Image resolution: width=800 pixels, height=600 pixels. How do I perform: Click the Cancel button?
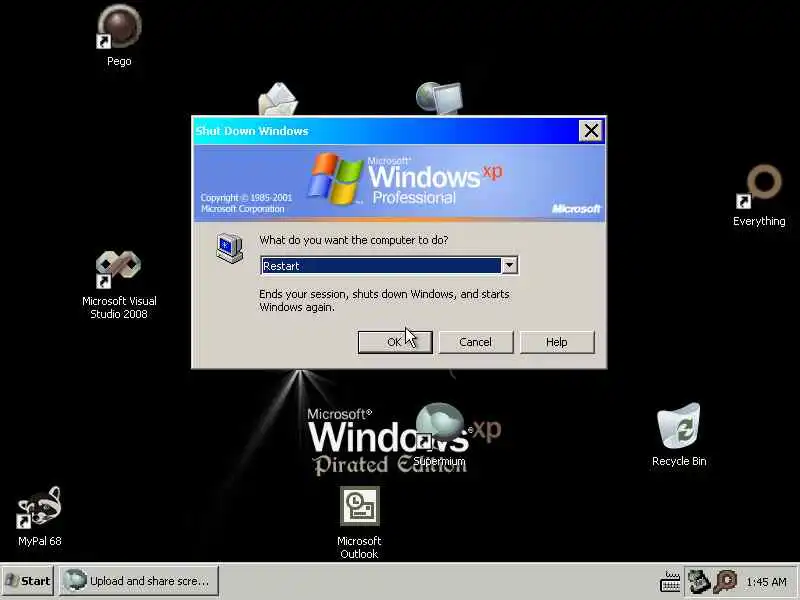(x=476, y=342)
